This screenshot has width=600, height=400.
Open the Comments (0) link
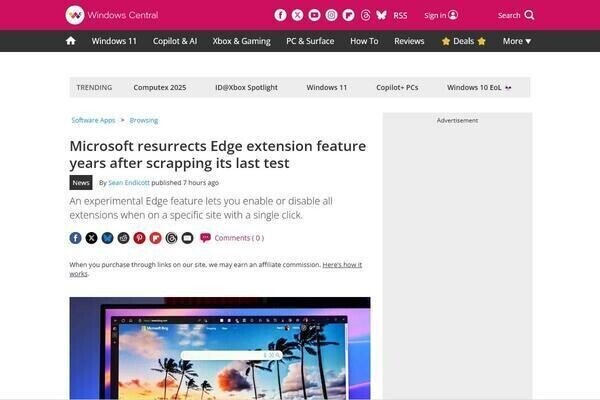pos(239,238)
